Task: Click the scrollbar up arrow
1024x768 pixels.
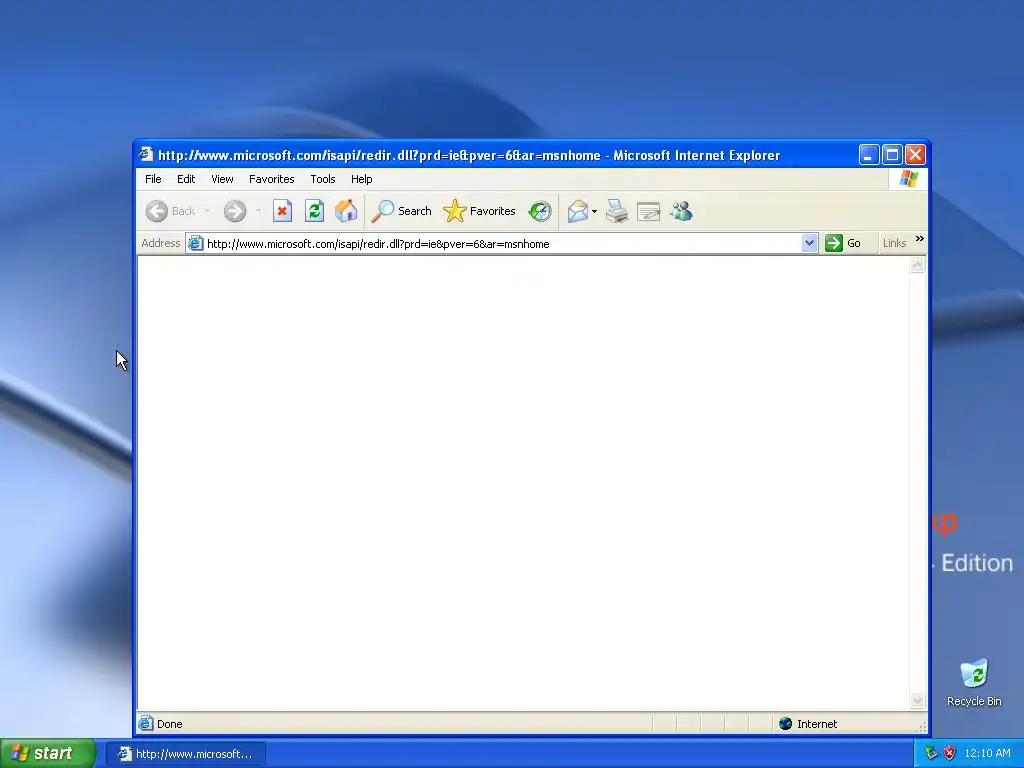Action: (x=917, y=264)
